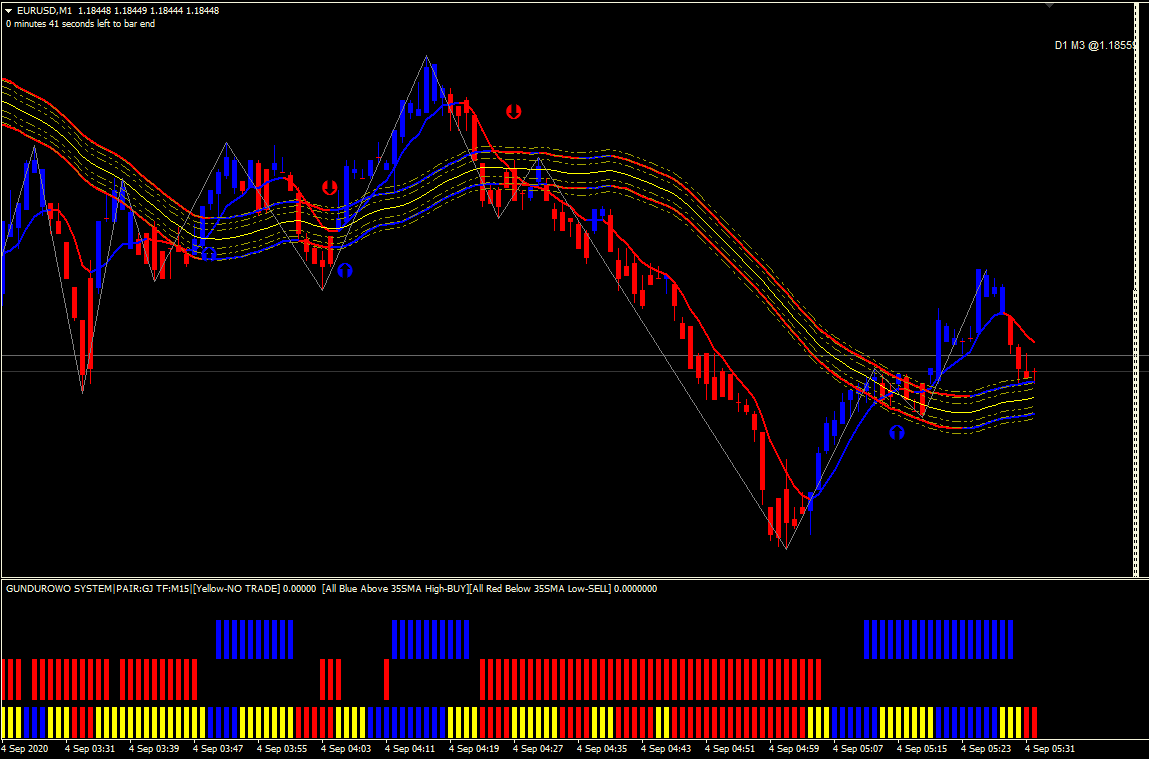Click the 4 Sep 04:19 time label
1149x759 pixels.
(474, 748)
